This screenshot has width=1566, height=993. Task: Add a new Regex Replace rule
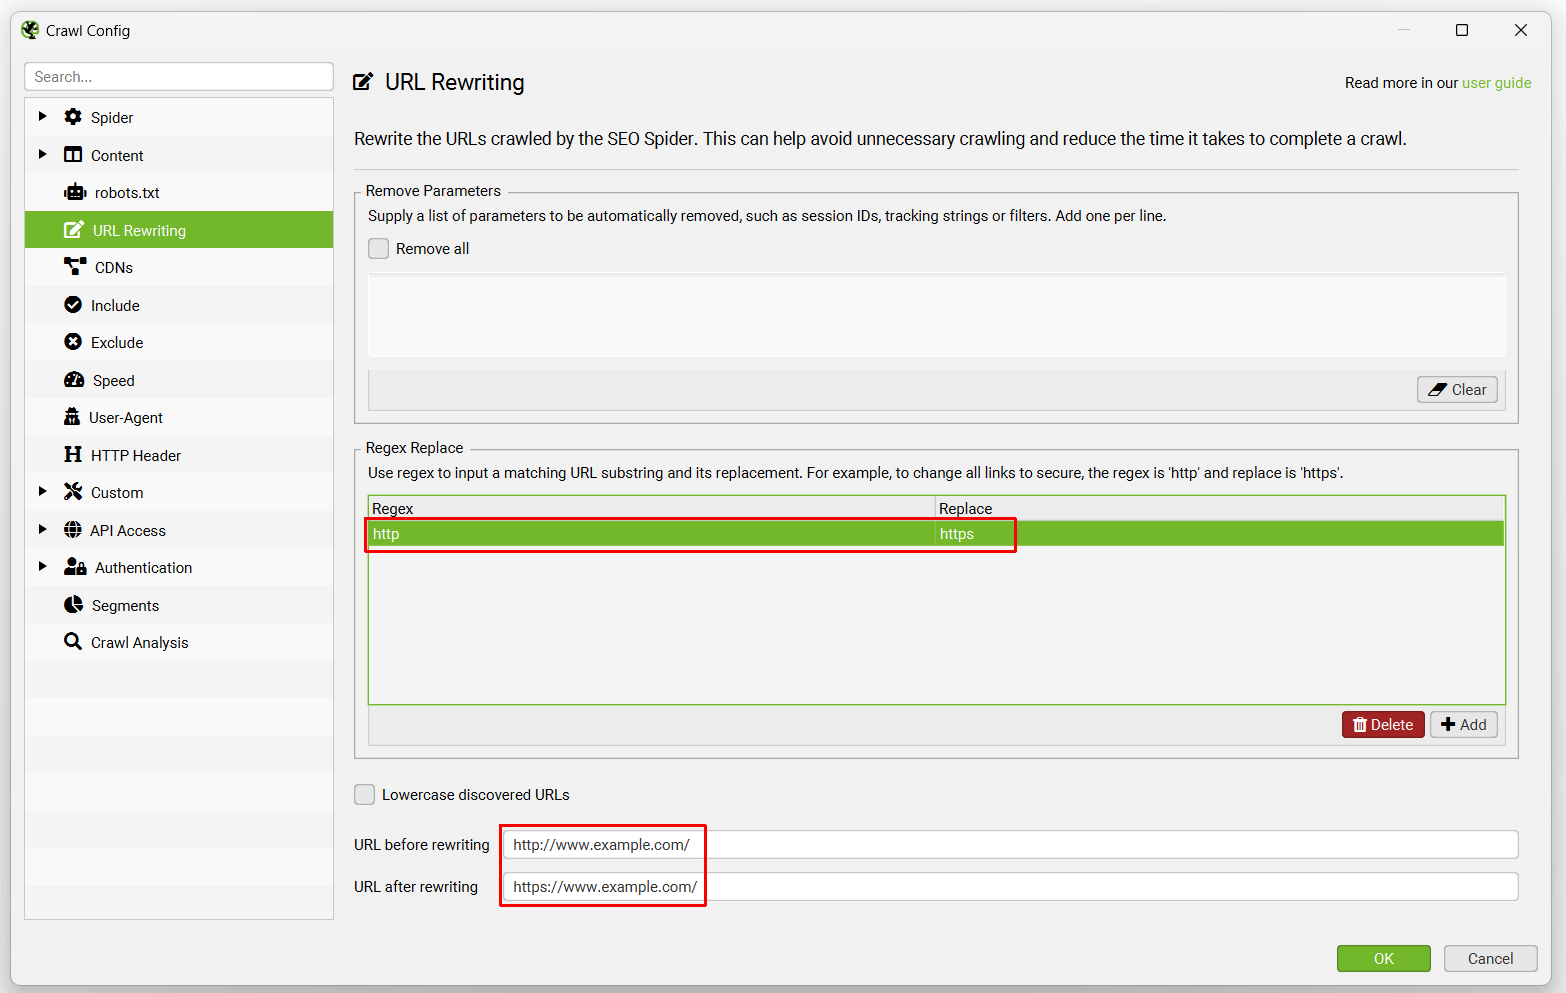1463,724
